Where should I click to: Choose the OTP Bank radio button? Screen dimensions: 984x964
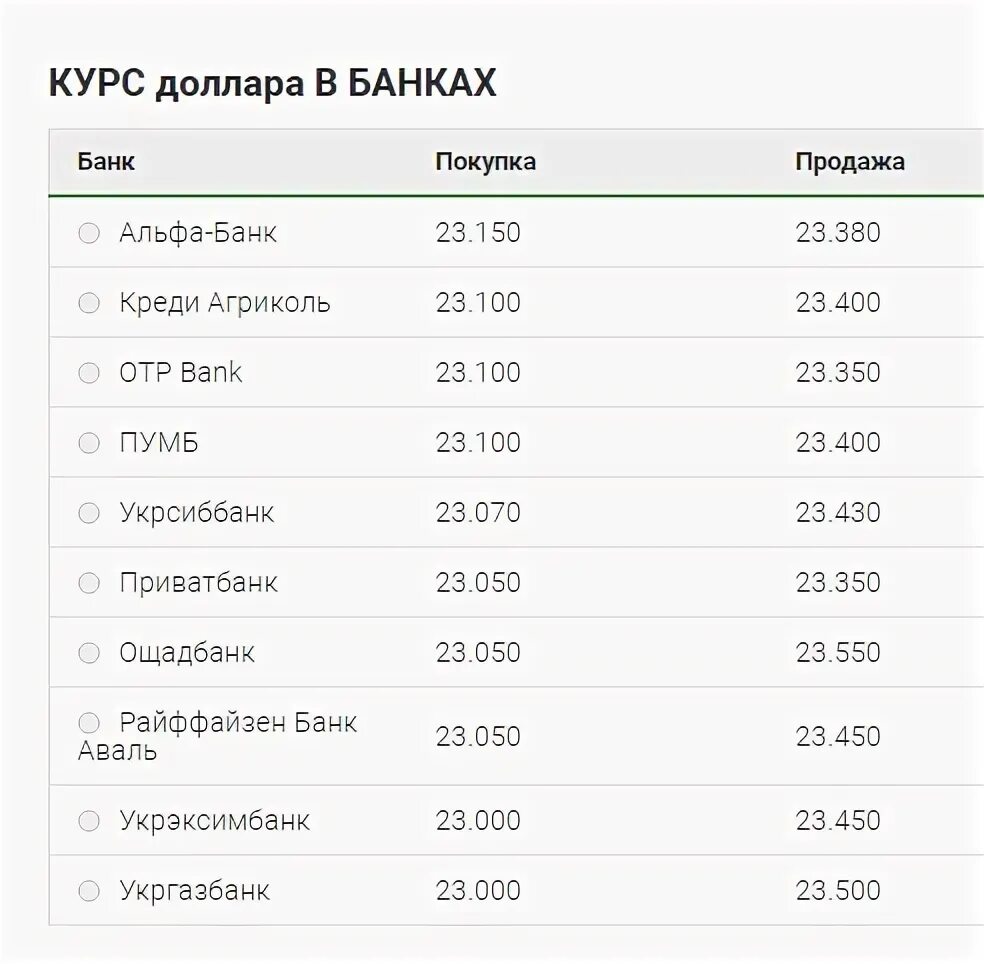pyautogui.click(x=89, y=373)
